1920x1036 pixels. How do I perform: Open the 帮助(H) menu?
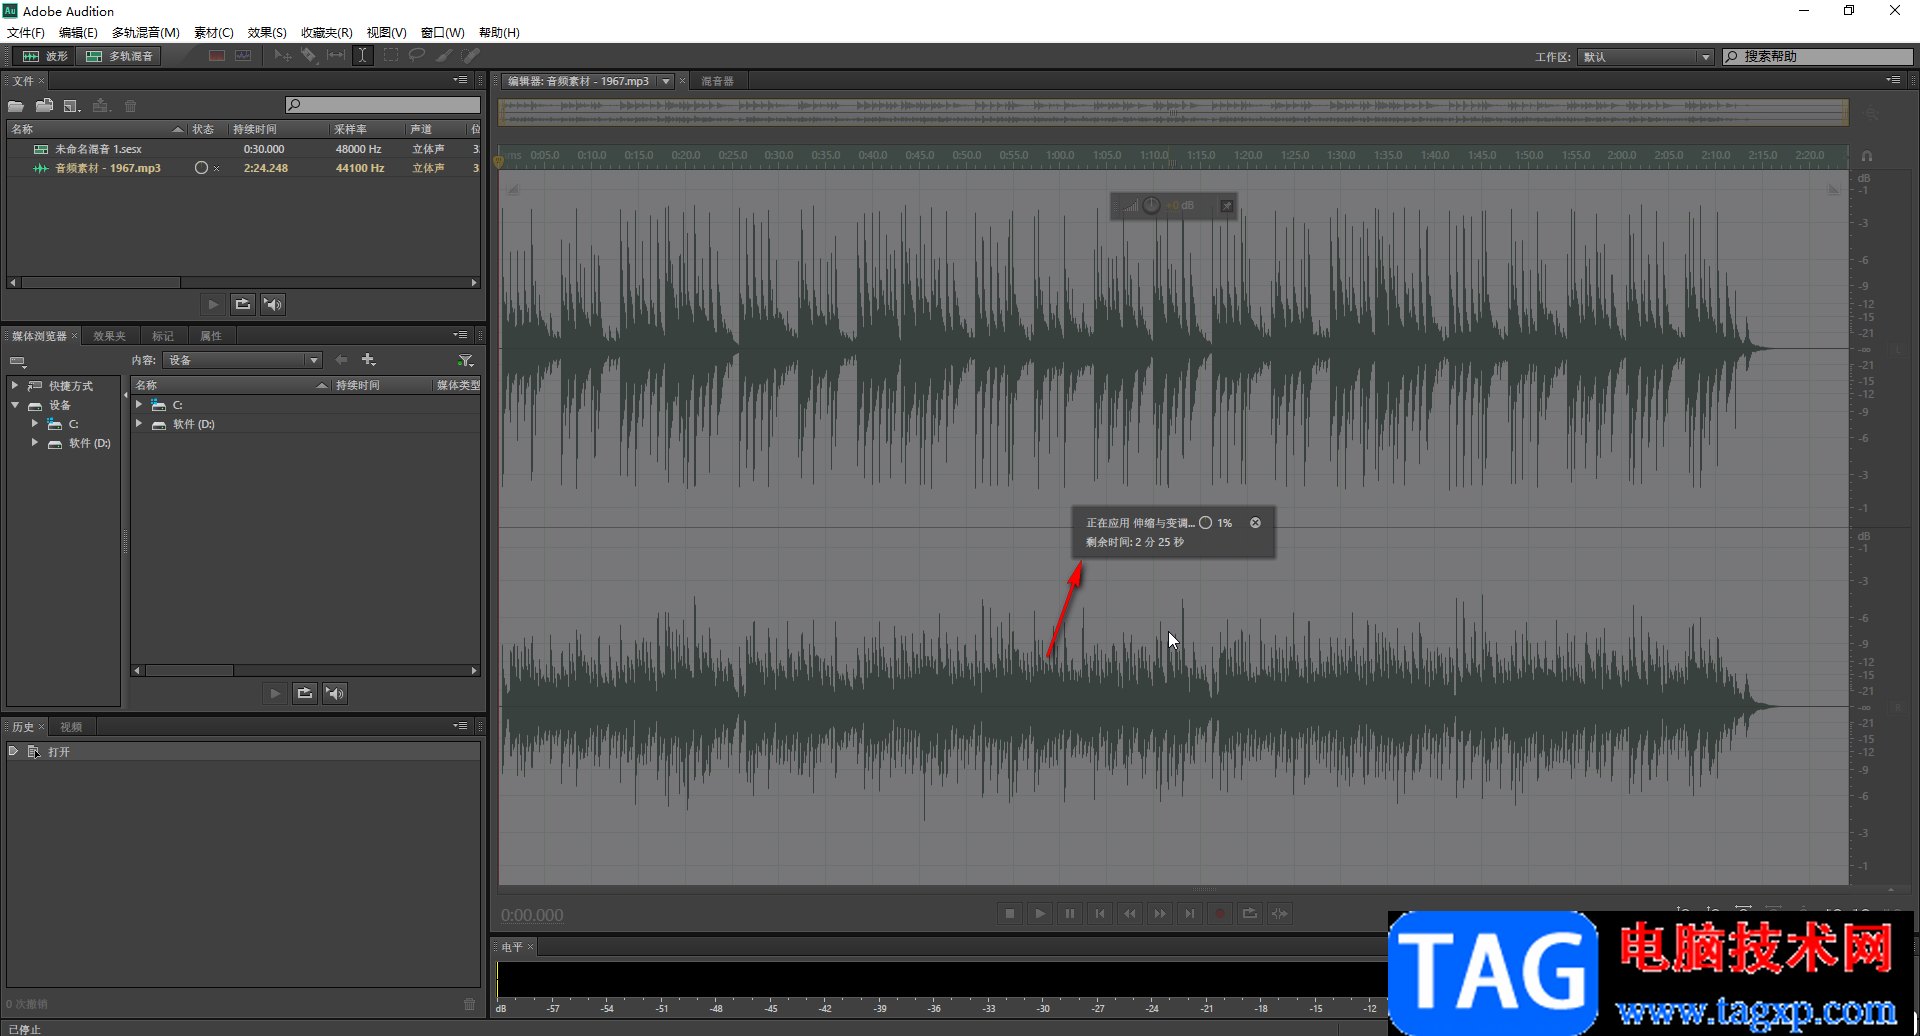tap(499, 33)
